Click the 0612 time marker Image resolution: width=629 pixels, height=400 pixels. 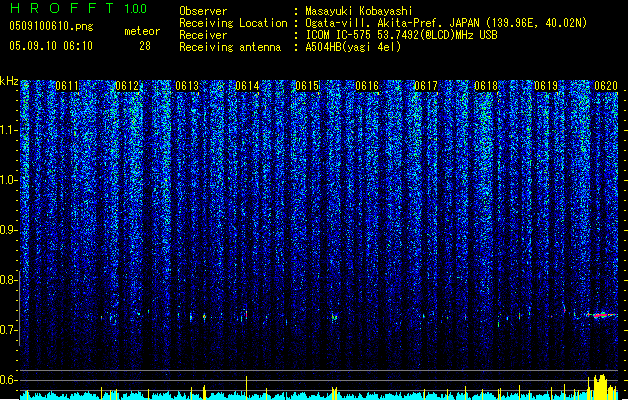127,86
